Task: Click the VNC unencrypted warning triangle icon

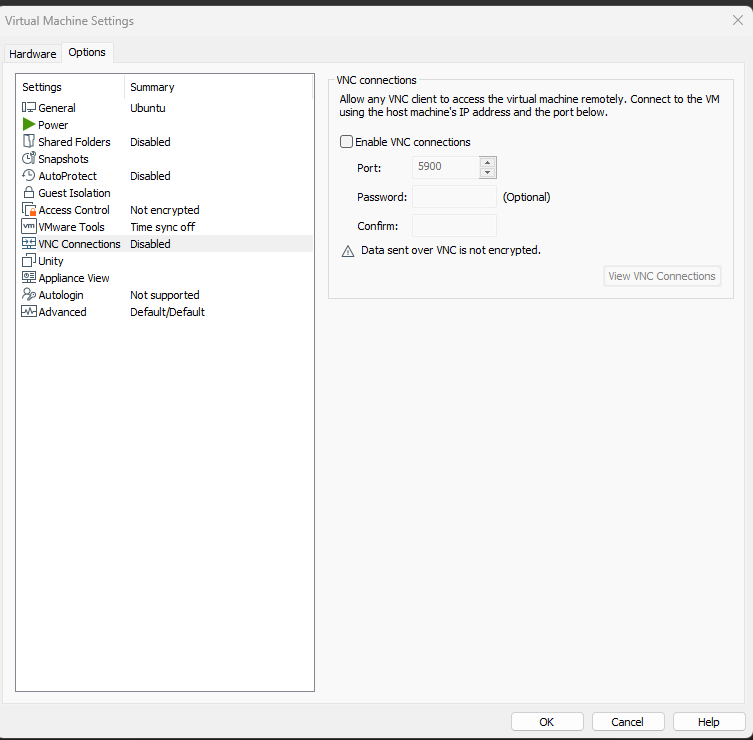Action: [x=348, y=251]
